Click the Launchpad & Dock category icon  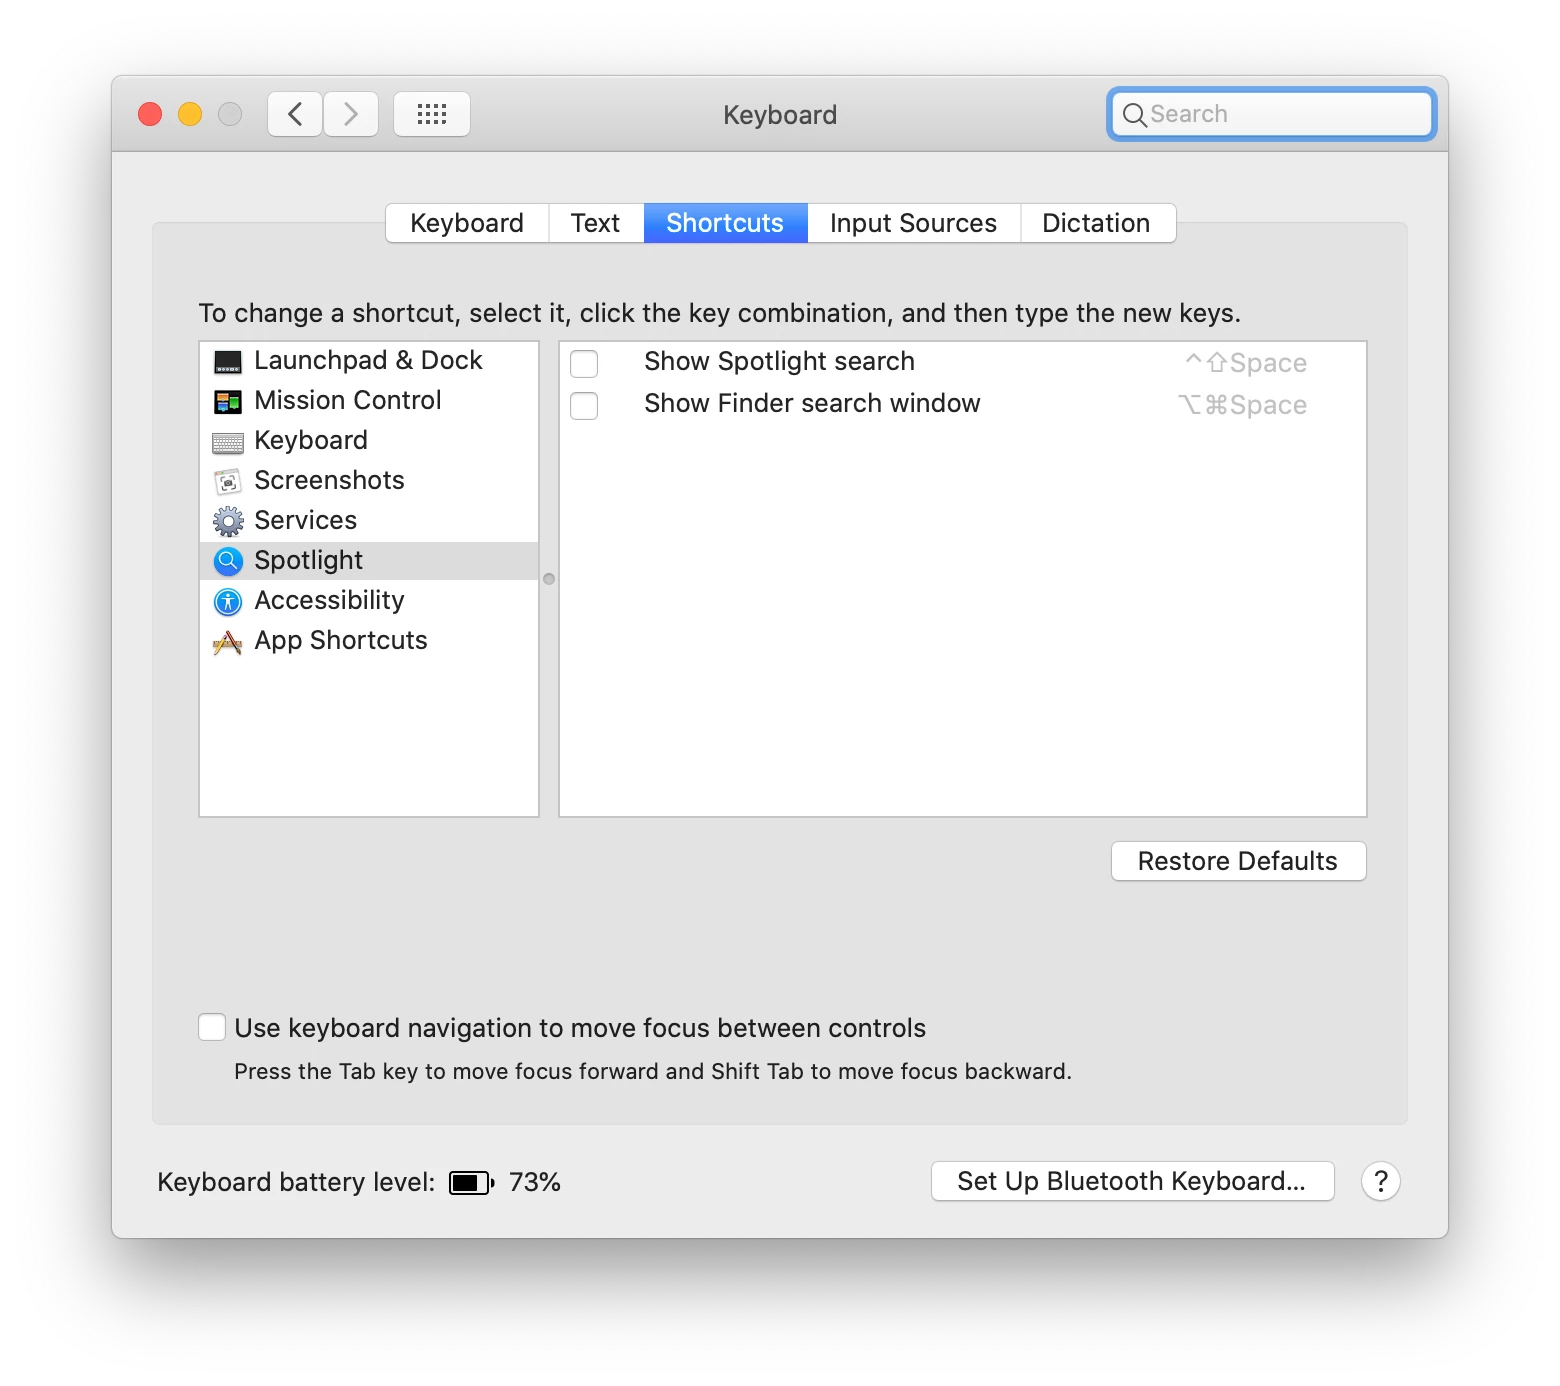pos(228,362)
